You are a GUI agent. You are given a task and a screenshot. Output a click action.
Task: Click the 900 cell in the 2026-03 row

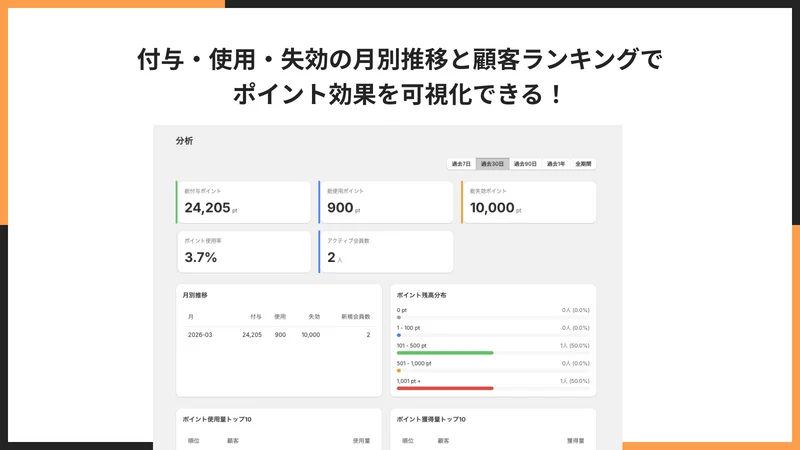point(281,335)
